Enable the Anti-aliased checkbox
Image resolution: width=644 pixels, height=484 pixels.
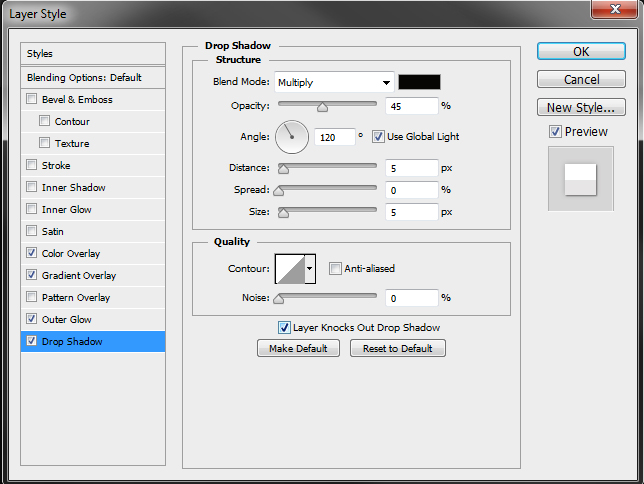pyautogui.click(x=335, y=268)
